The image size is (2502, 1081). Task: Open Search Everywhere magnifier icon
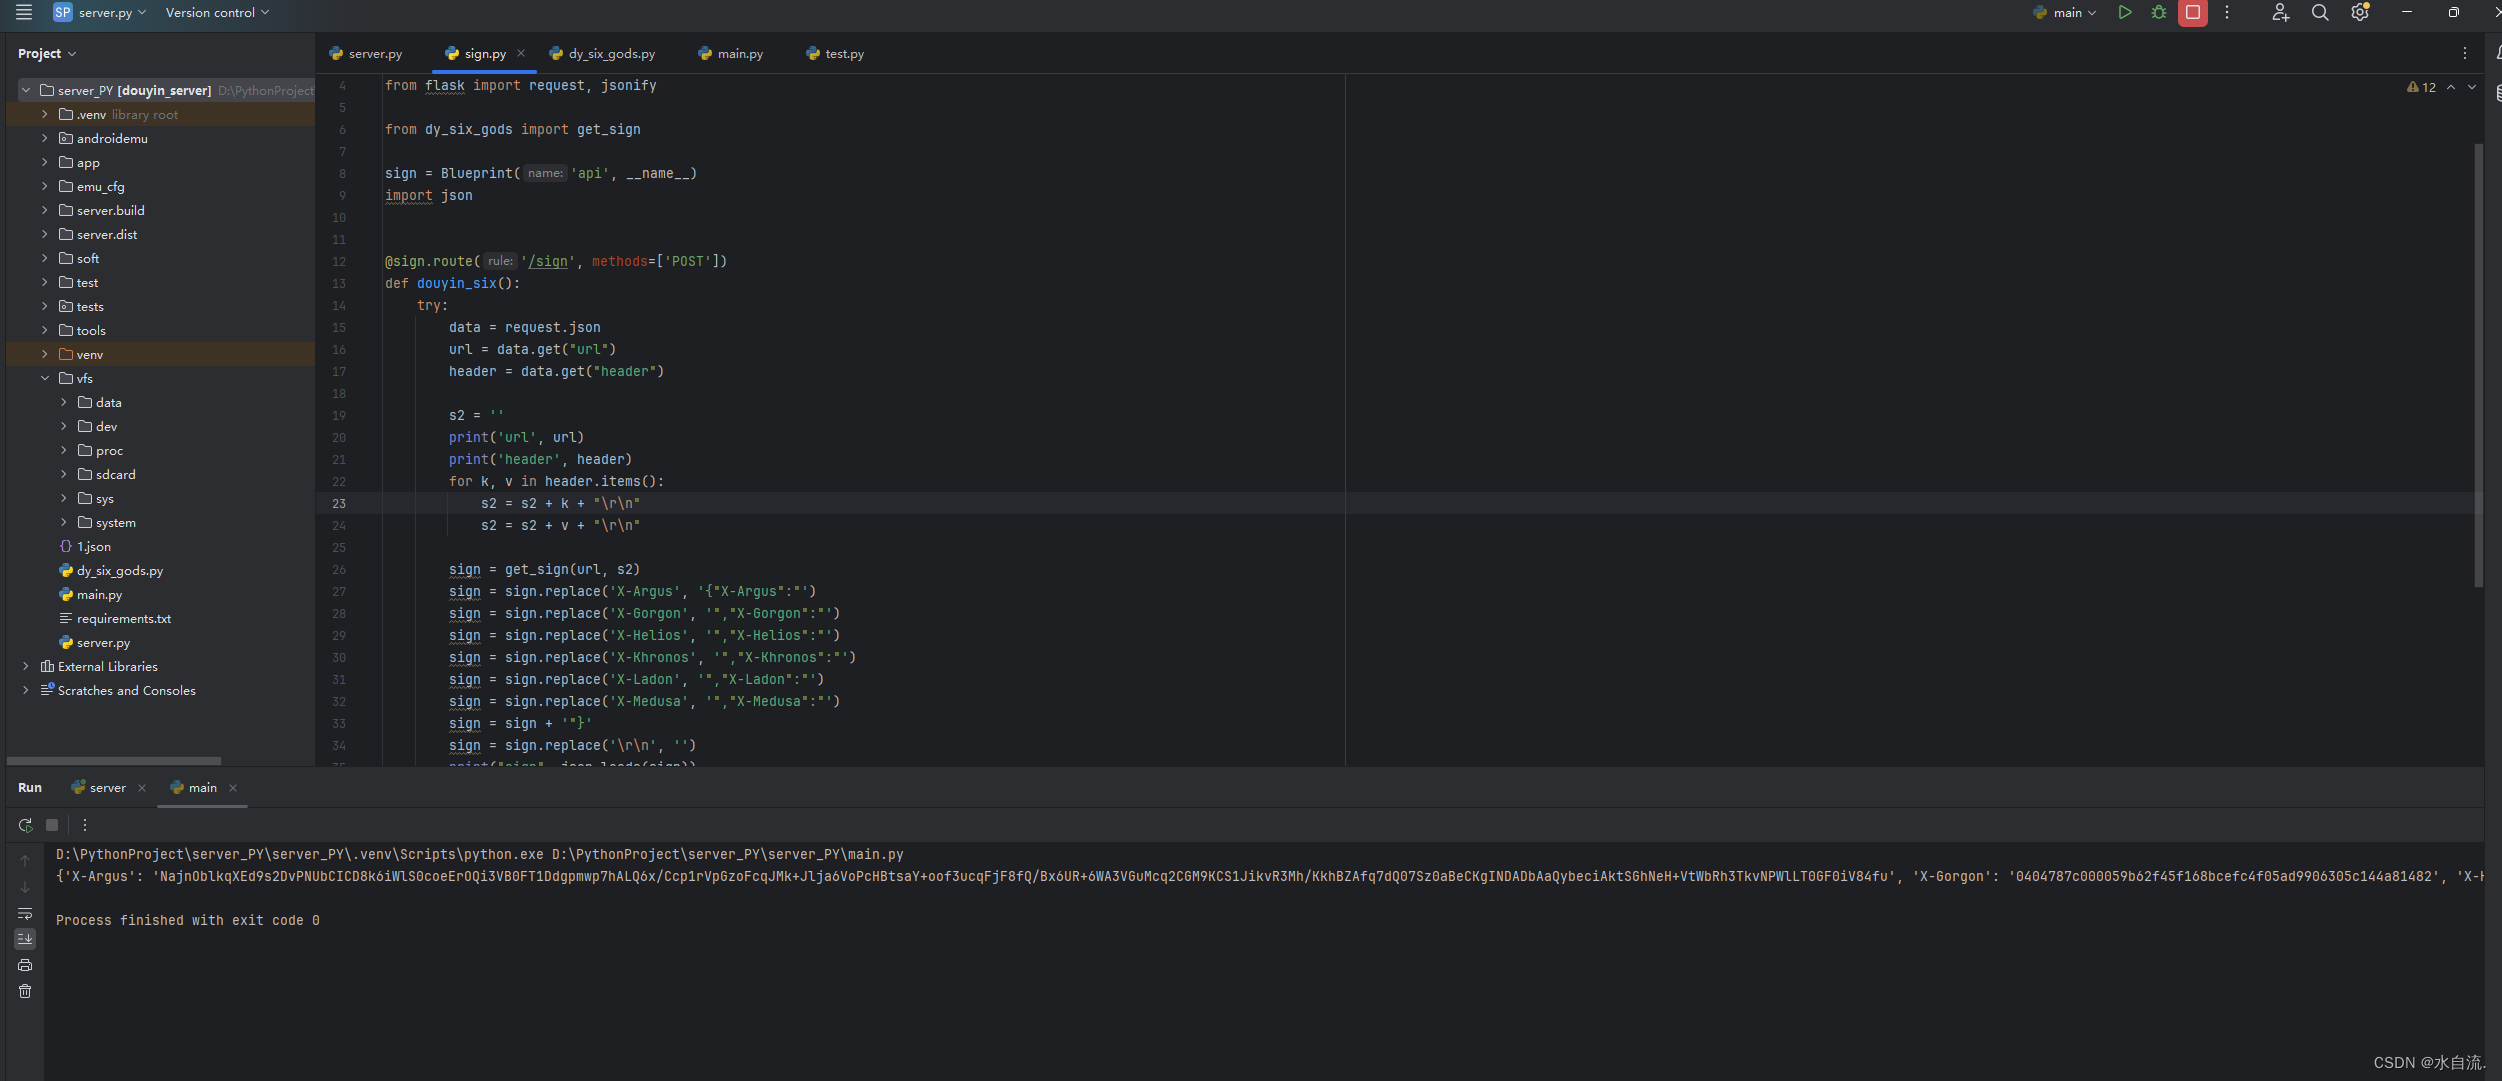coord(2319,13)
